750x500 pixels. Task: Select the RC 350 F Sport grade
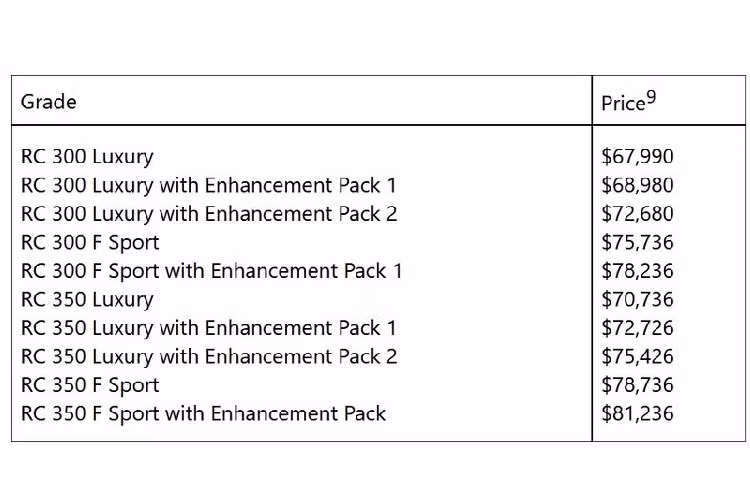[x=90, y=385]
